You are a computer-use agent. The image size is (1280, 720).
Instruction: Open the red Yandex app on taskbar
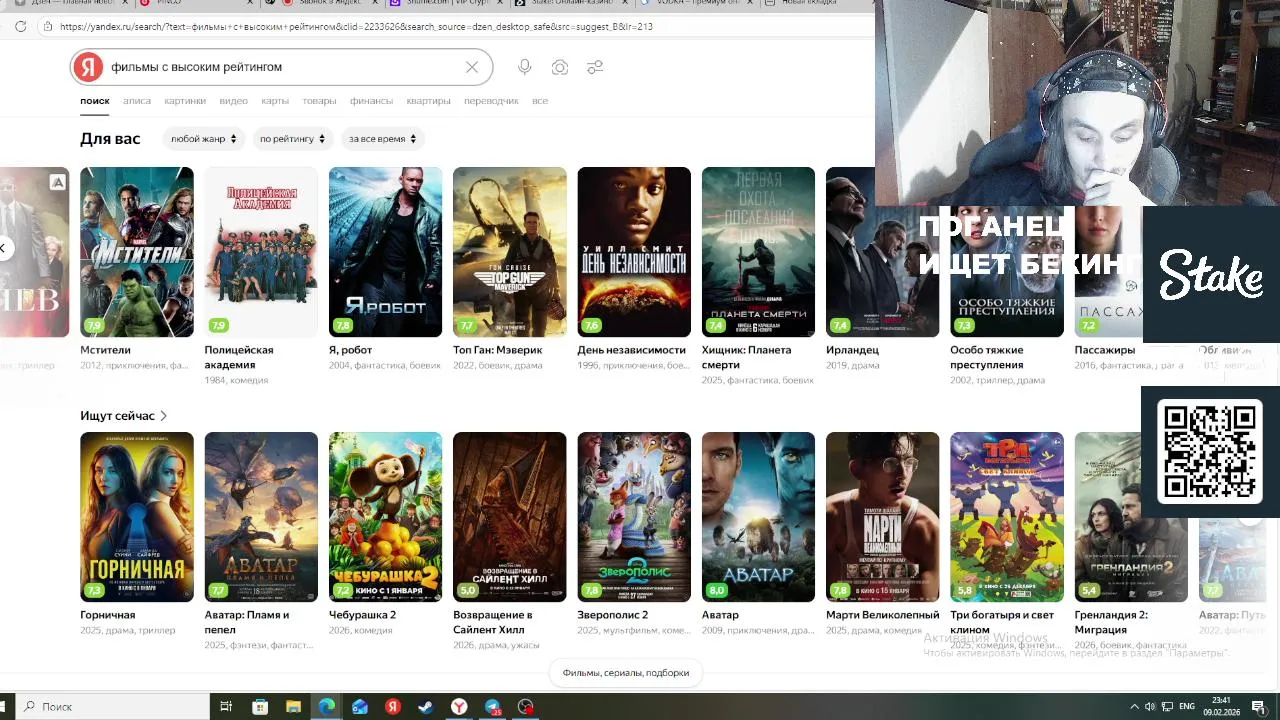[x=393, y=707]
